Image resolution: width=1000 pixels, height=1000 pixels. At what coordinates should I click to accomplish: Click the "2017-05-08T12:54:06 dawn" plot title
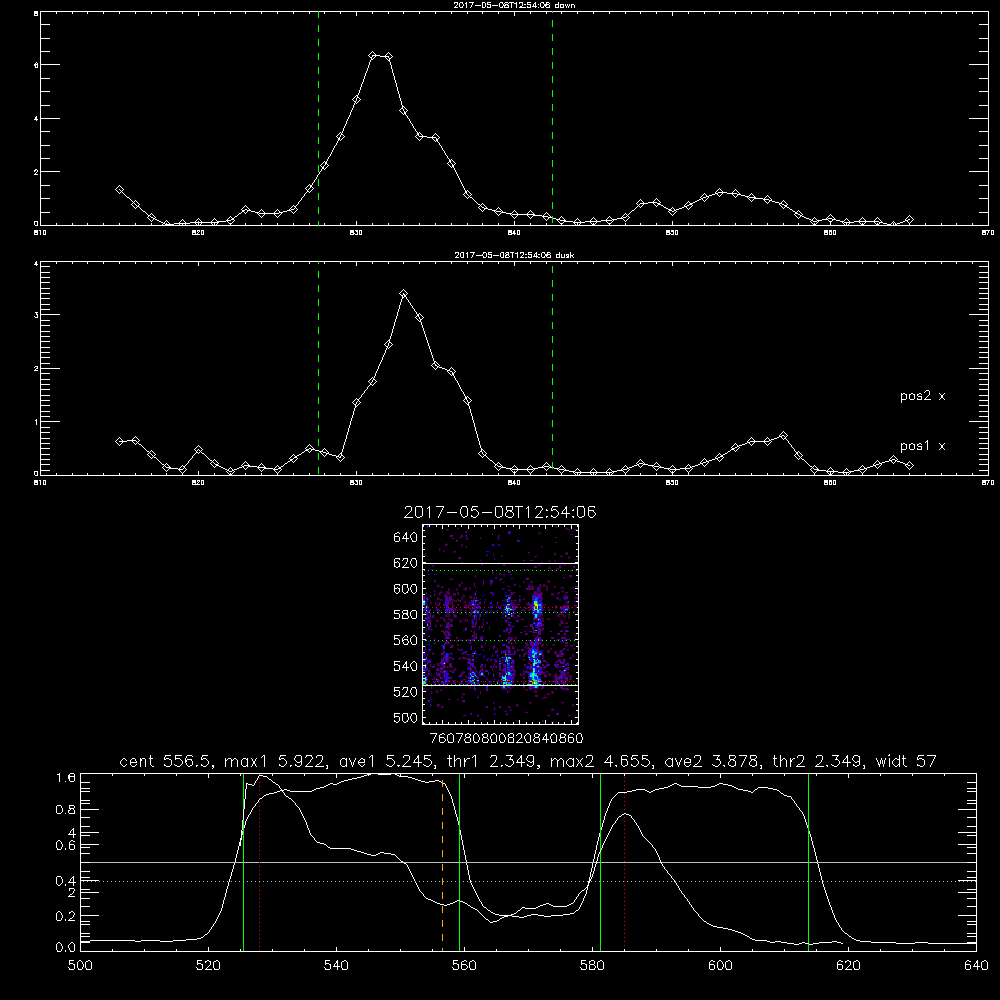[x=514, y=5]
